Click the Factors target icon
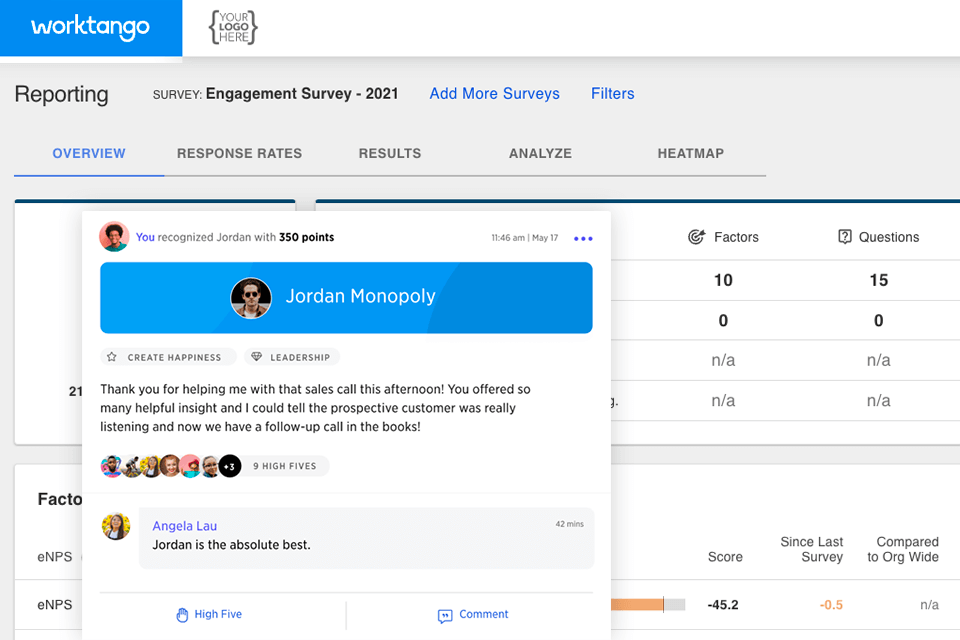This screenshot has width=960, height=640. coord(697,237)
